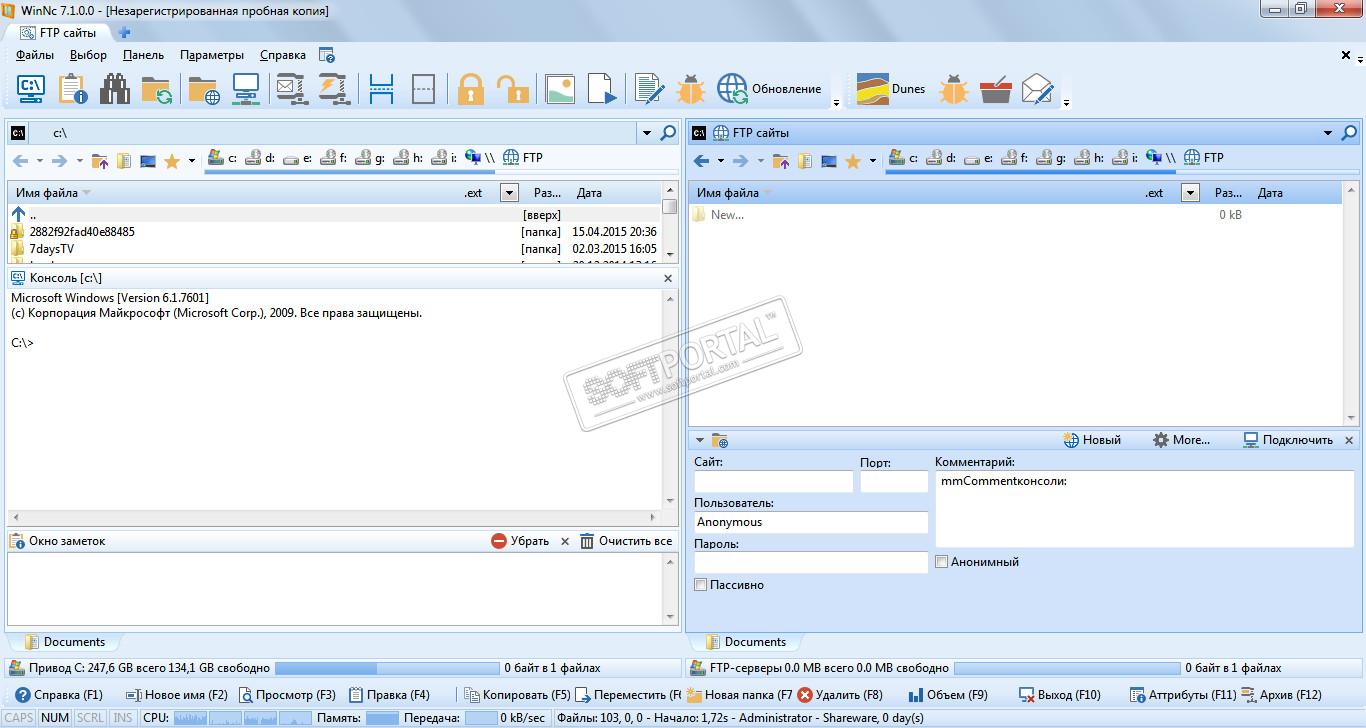Open the Файлы menu
This screenshot has width=1366, height=728.
(x=35, y=56)
